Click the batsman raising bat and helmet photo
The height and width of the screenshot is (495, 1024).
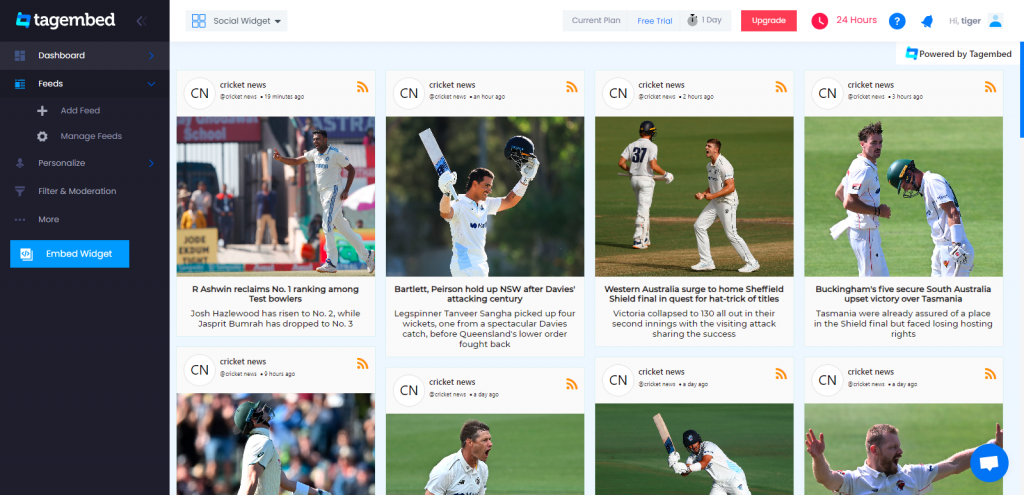[x=485, y=197]
